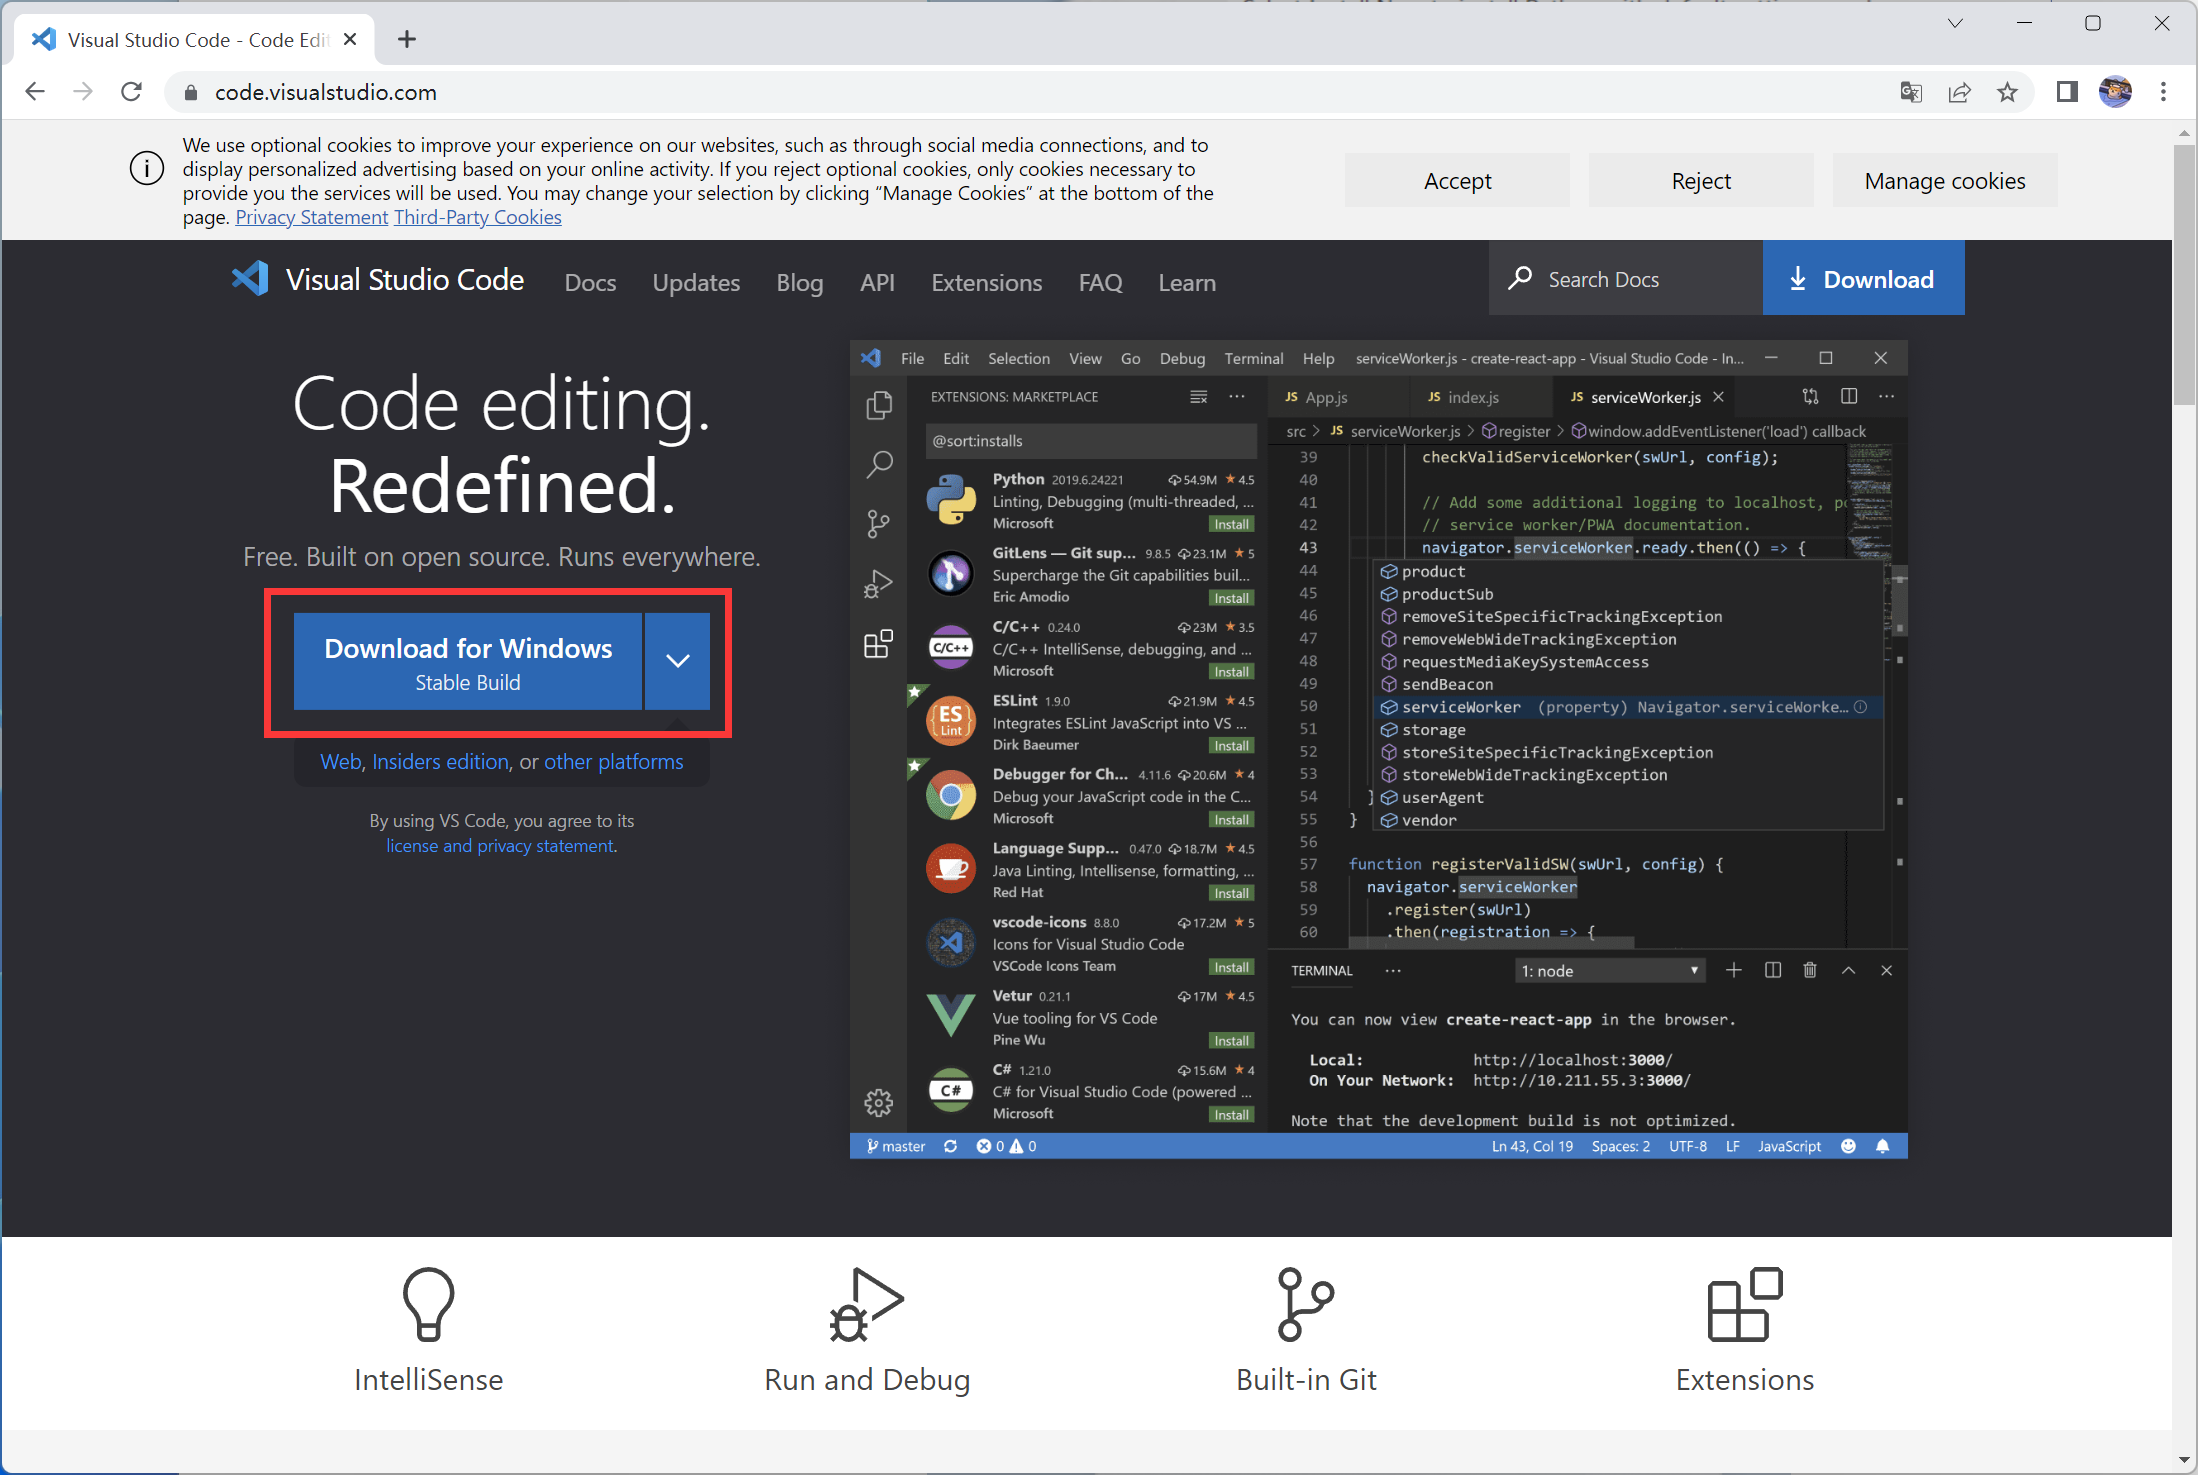Click the page scrollbar down arrow

[2184, 1461]
